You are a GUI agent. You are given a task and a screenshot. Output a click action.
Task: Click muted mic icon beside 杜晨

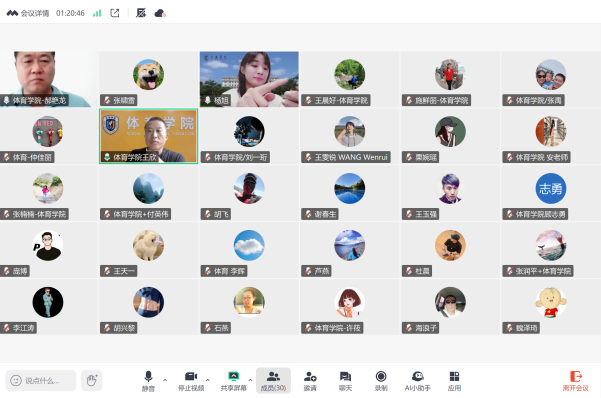point(409,271)
